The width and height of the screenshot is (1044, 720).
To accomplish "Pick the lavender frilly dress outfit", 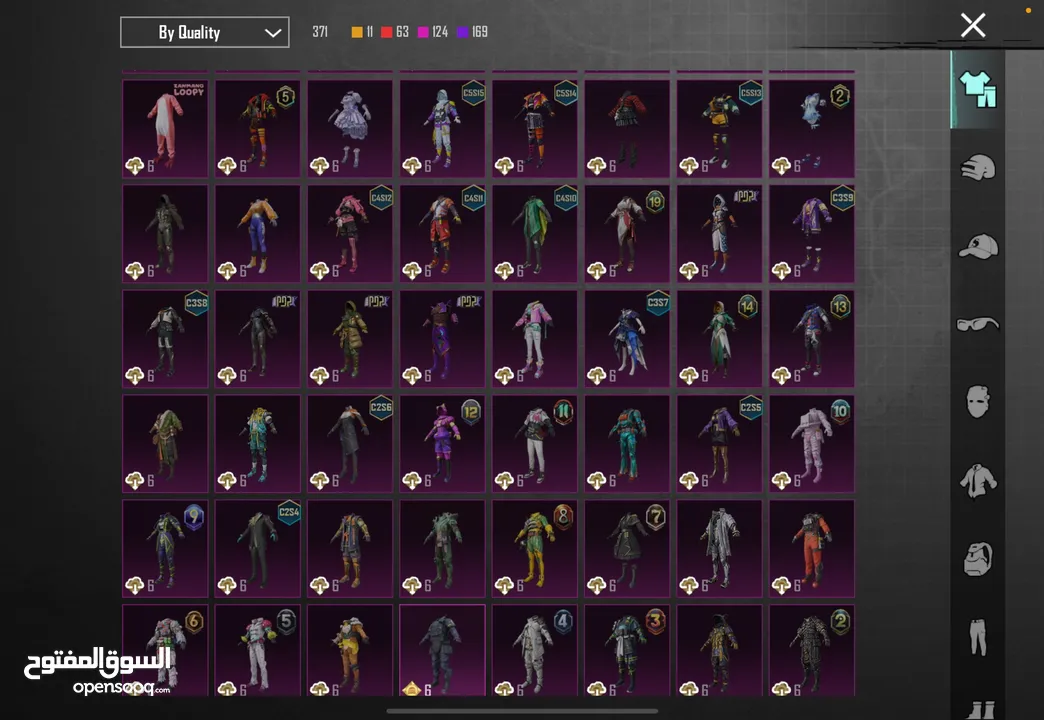I will [x=350, y=129].
